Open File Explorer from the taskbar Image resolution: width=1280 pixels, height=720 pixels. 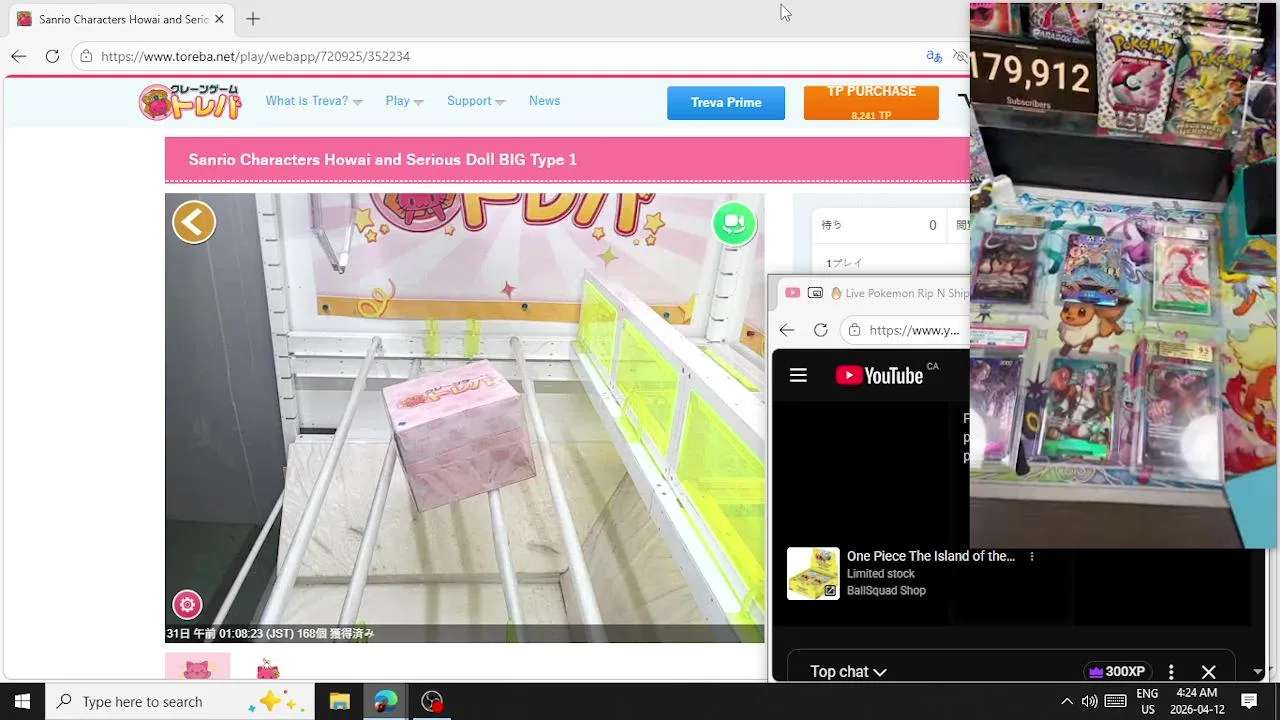coord(339,701)
